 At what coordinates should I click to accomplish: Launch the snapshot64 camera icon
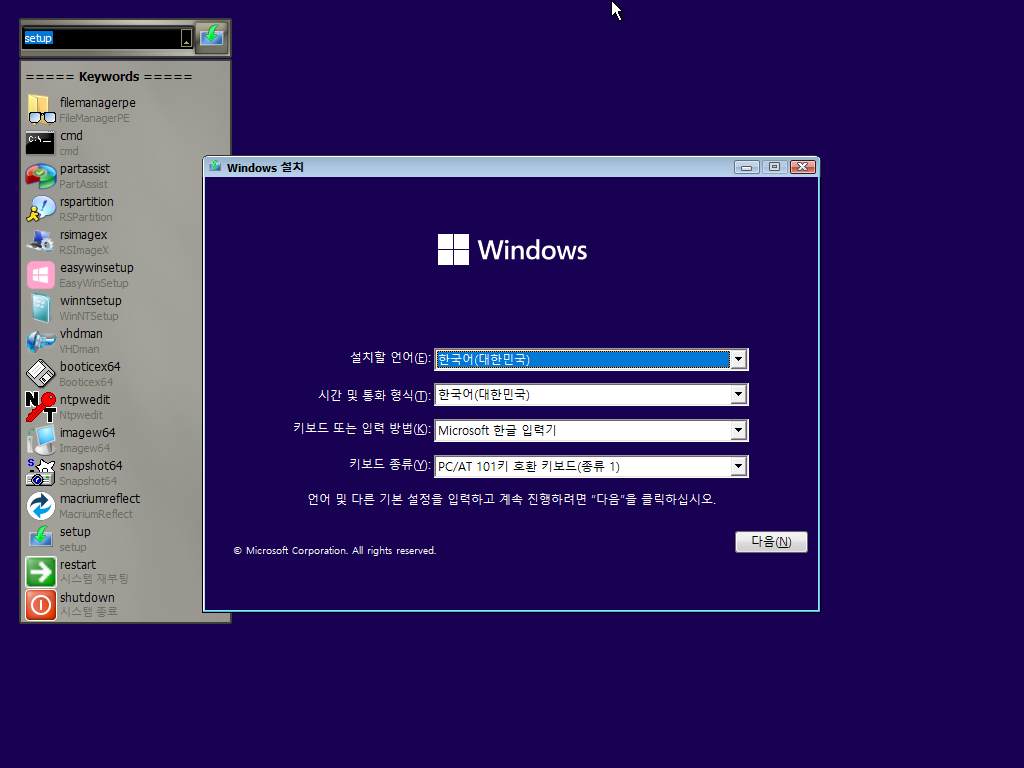[x=40, y=473]
